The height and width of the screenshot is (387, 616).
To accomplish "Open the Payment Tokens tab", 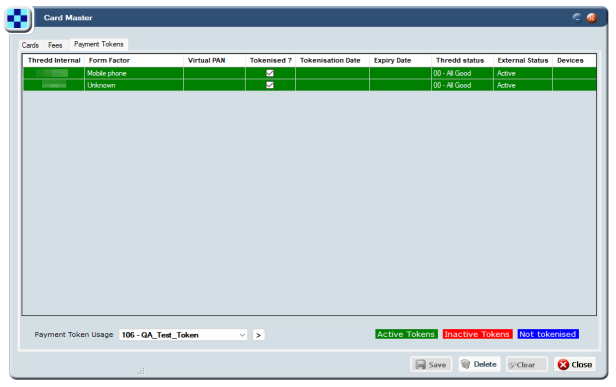I will pyautogui.click(x=99, y=44).
